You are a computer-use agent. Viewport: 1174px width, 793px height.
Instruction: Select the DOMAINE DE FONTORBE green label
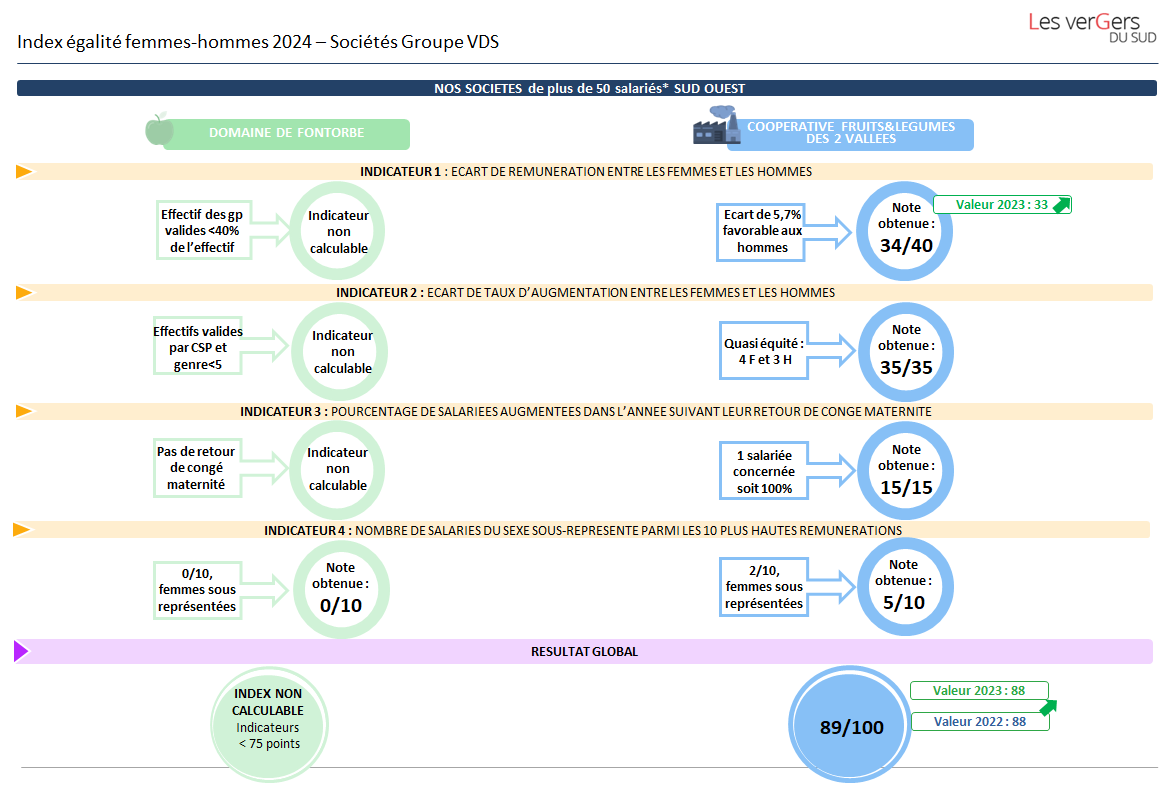pyautogui.click(x=287, y=133)
